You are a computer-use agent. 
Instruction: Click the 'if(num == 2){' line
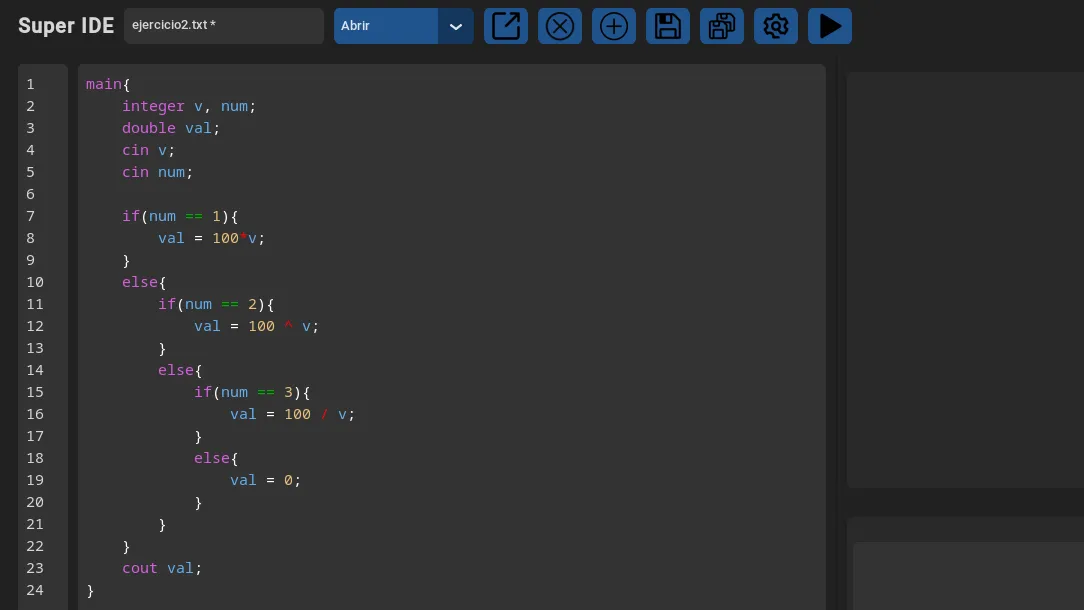tap(216, 304)
